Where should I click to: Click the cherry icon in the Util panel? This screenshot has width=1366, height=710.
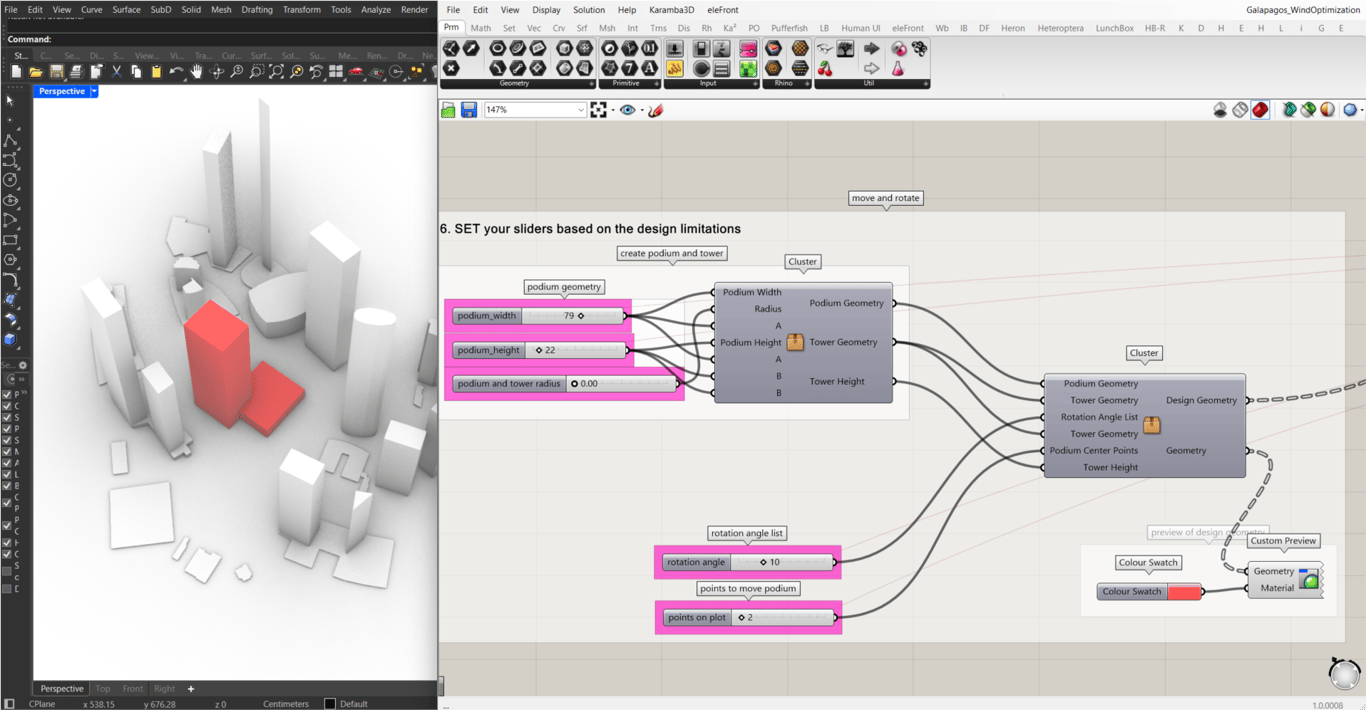click(x=825, y=69)
